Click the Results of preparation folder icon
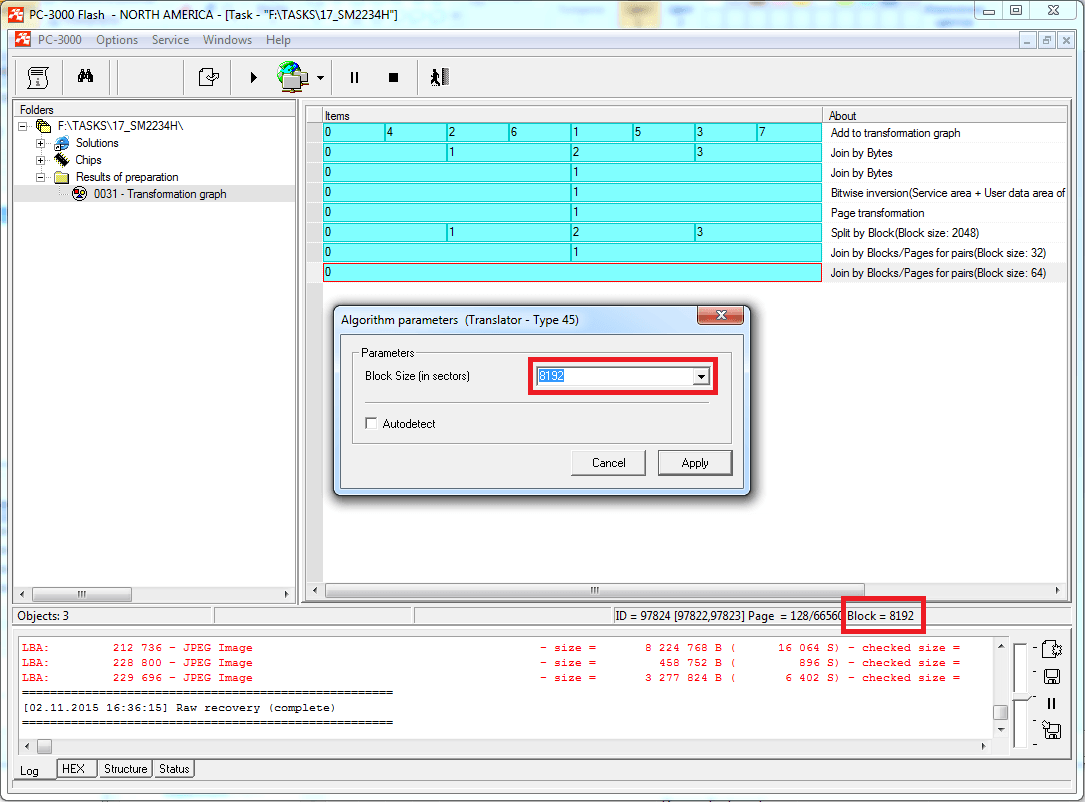1085x802 pixels. [x=62, y=177]
